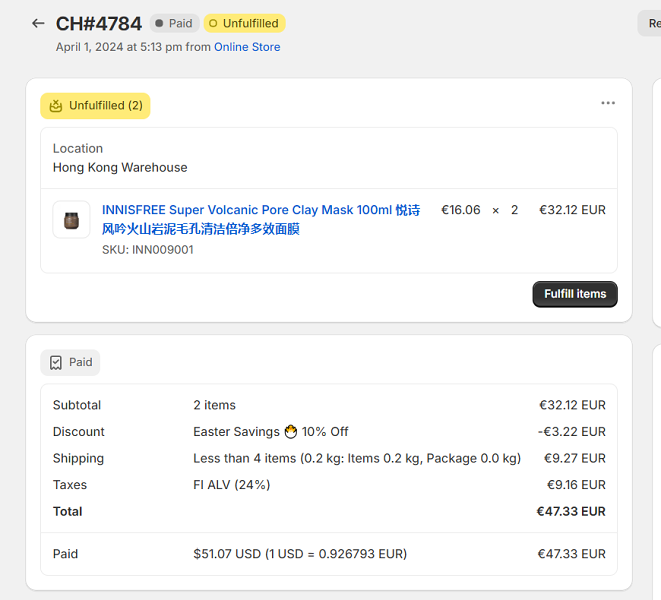Viewport: 661px width, 600px height.
Task: Select the order number CH#4784 heading
Action: point(99,23)
